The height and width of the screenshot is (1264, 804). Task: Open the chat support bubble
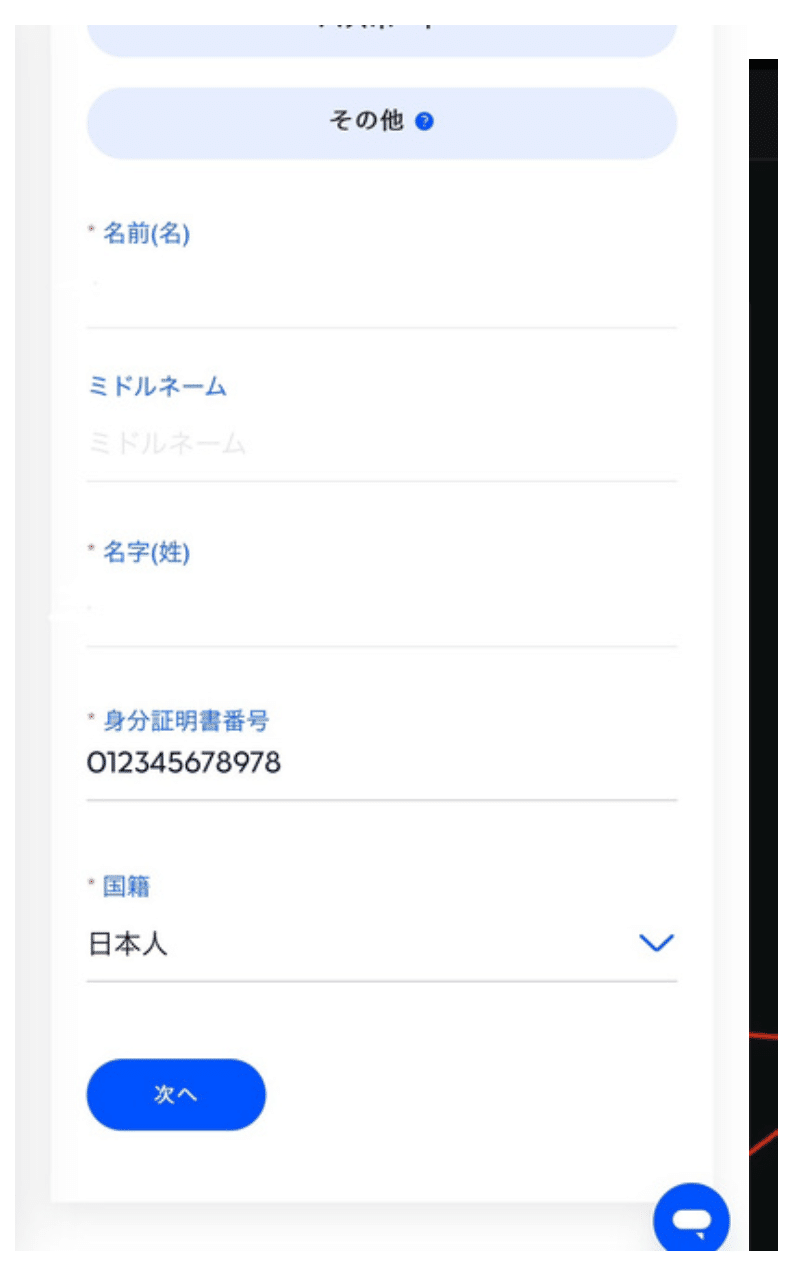pyautogui.click(x=691, y=1219)
